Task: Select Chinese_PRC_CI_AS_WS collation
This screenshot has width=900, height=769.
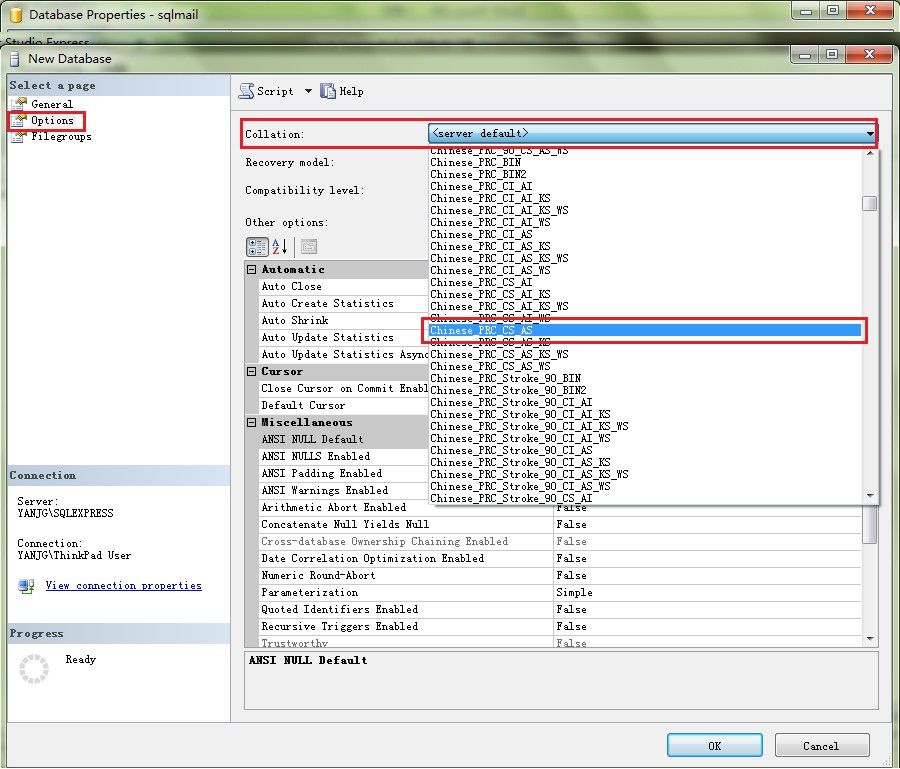Action: (490, 271)
